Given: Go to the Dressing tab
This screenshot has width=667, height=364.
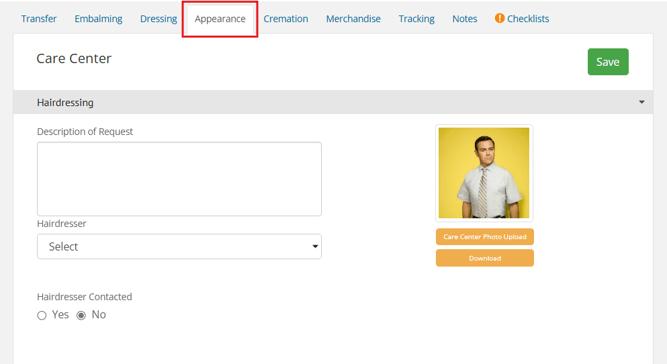Looking at the screenshot, I should 158,19.
